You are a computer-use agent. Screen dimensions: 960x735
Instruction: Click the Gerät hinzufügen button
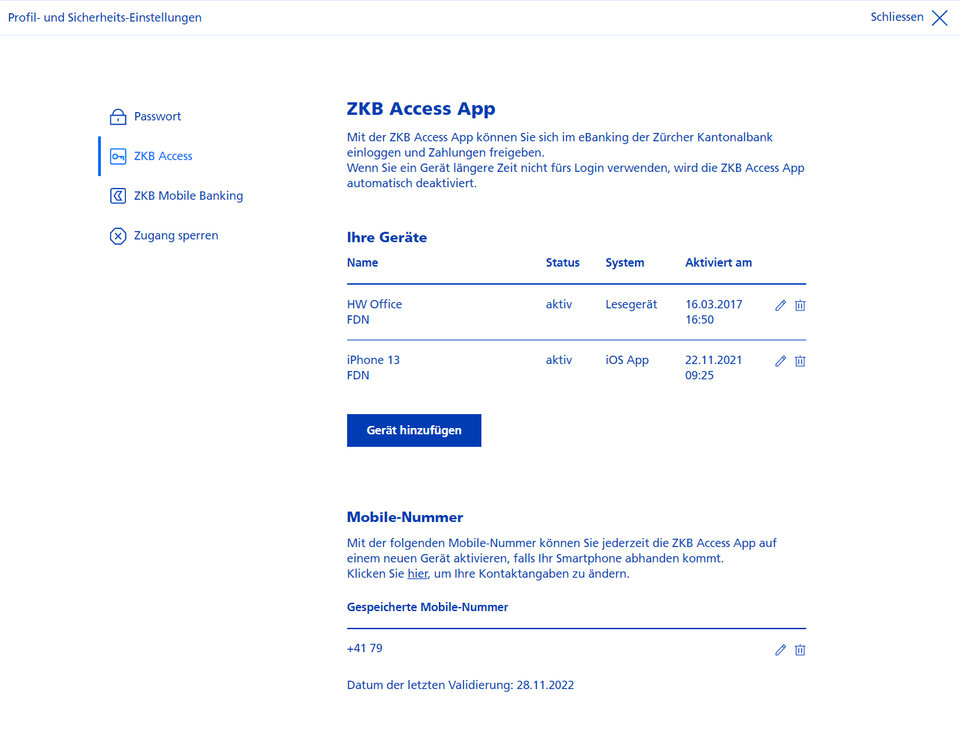(414, 431)
